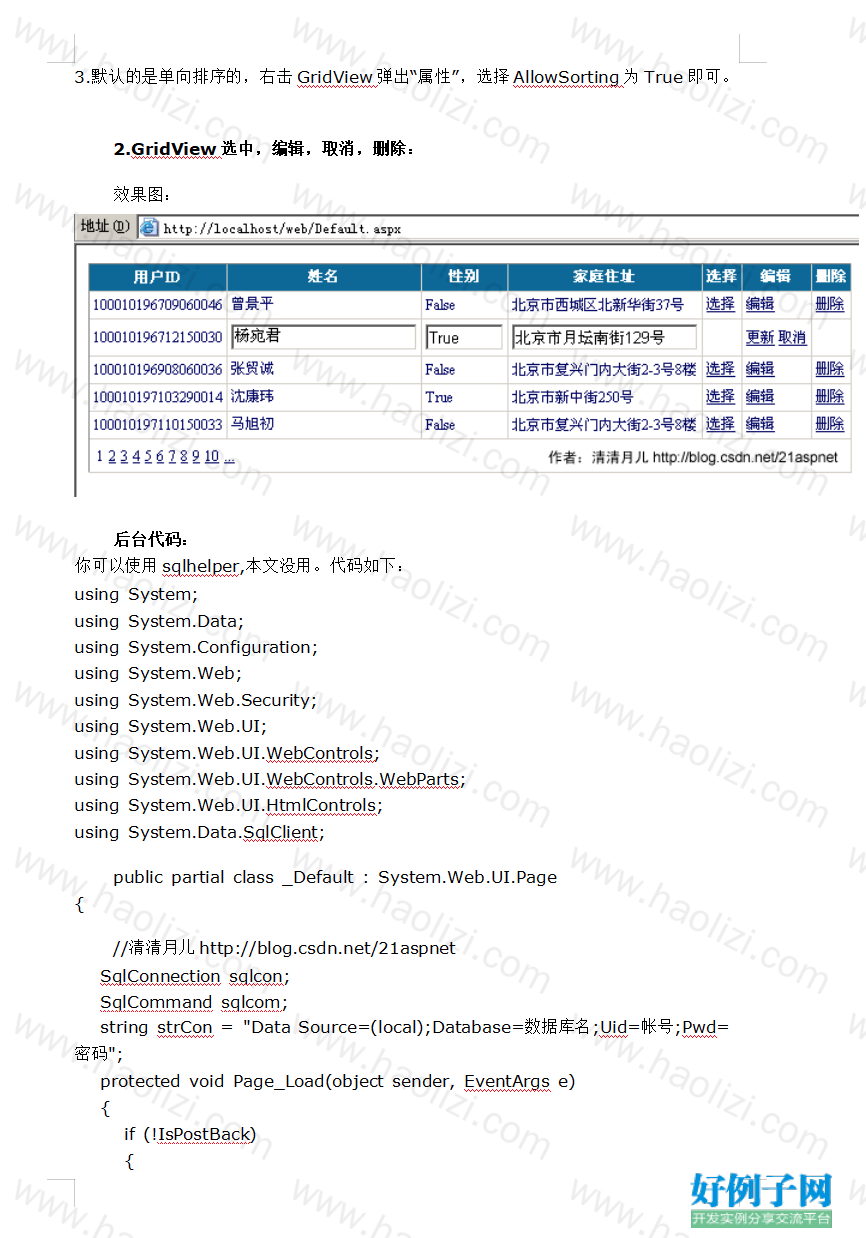Click user ID 100010196908060036
The height and width of the screenshot is (1238, 866).
[x=158, y=370]
